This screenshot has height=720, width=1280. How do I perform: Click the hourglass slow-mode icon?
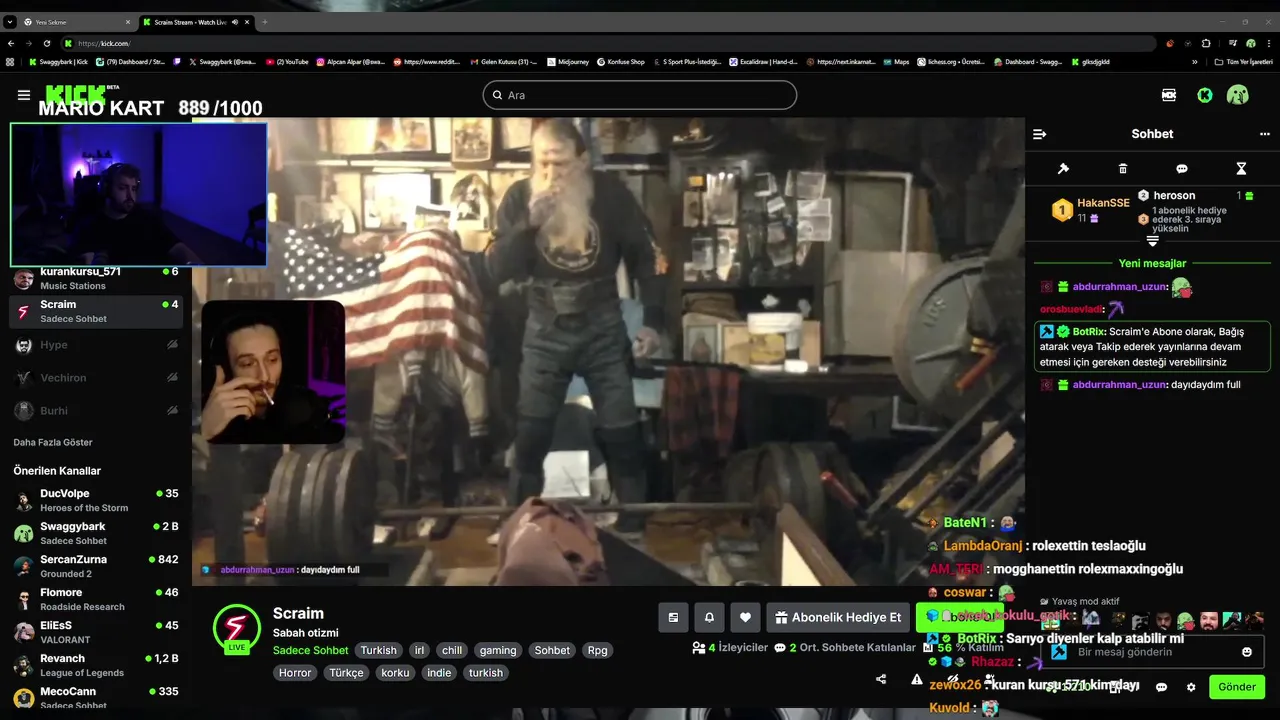click(x=1241, y=169)
